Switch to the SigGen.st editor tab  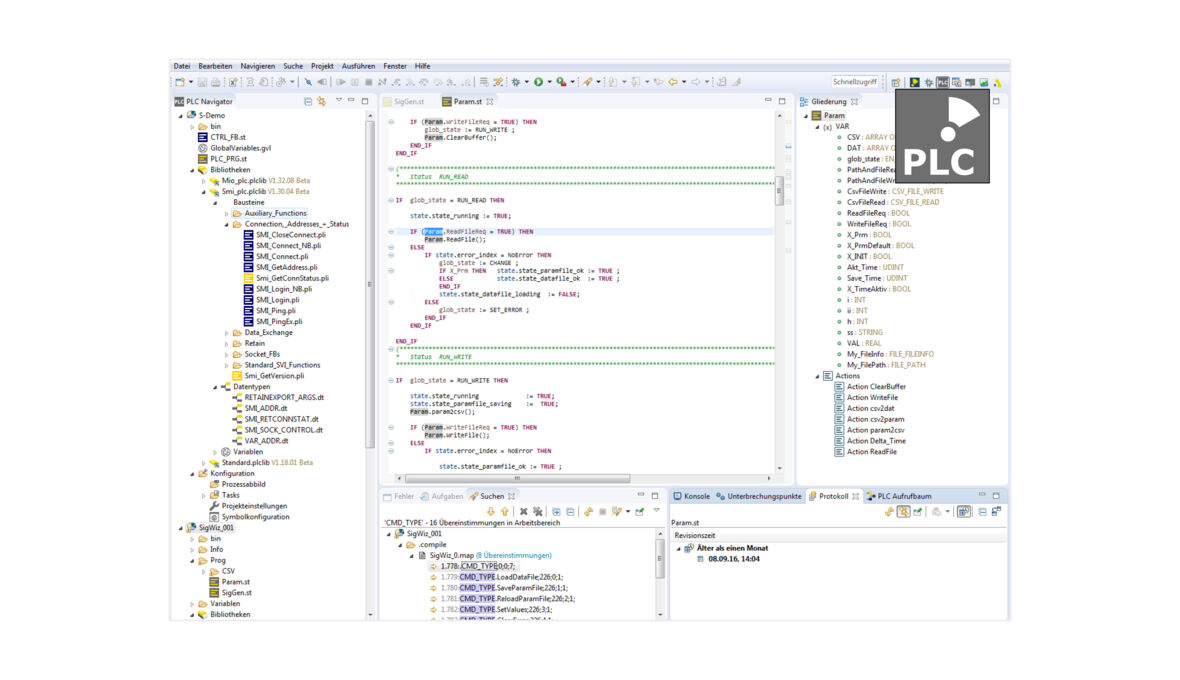408,101
